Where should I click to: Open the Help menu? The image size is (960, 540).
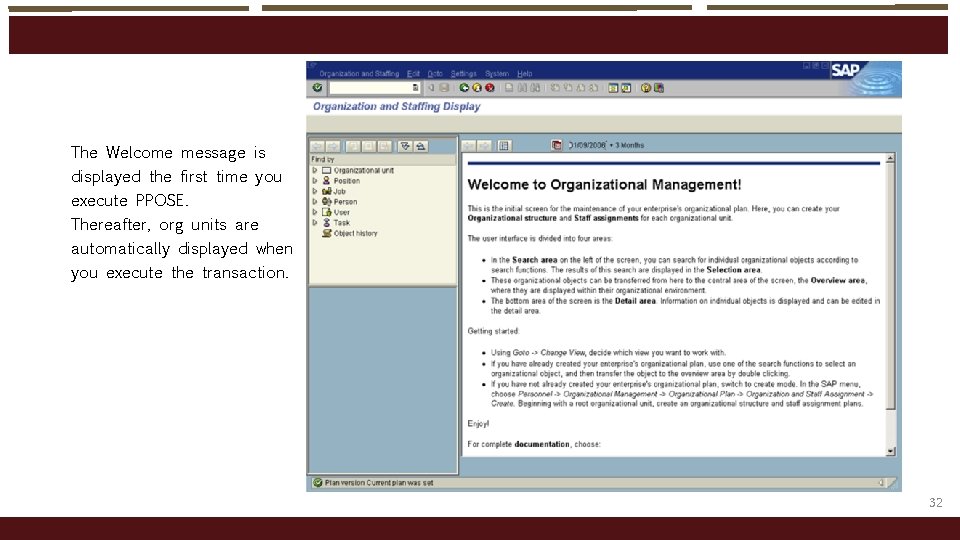(524, 73)
